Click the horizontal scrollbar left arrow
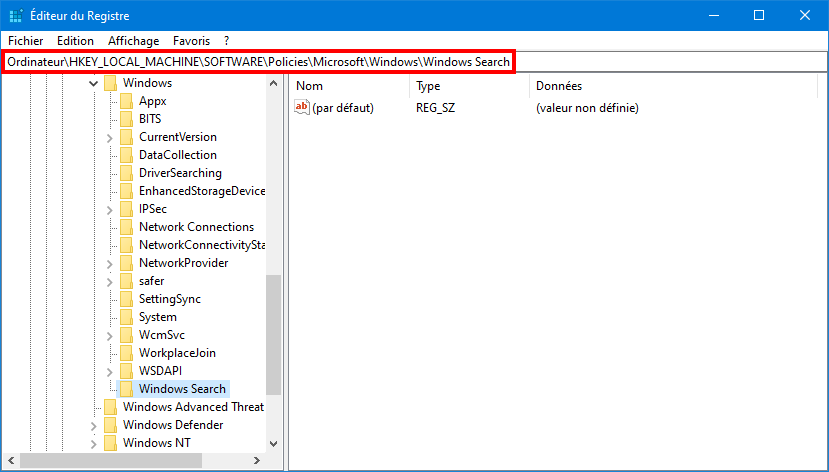Image resolution: width=829 pixels, height=472 pixels. pyautogui.click(x=11, y=460)
